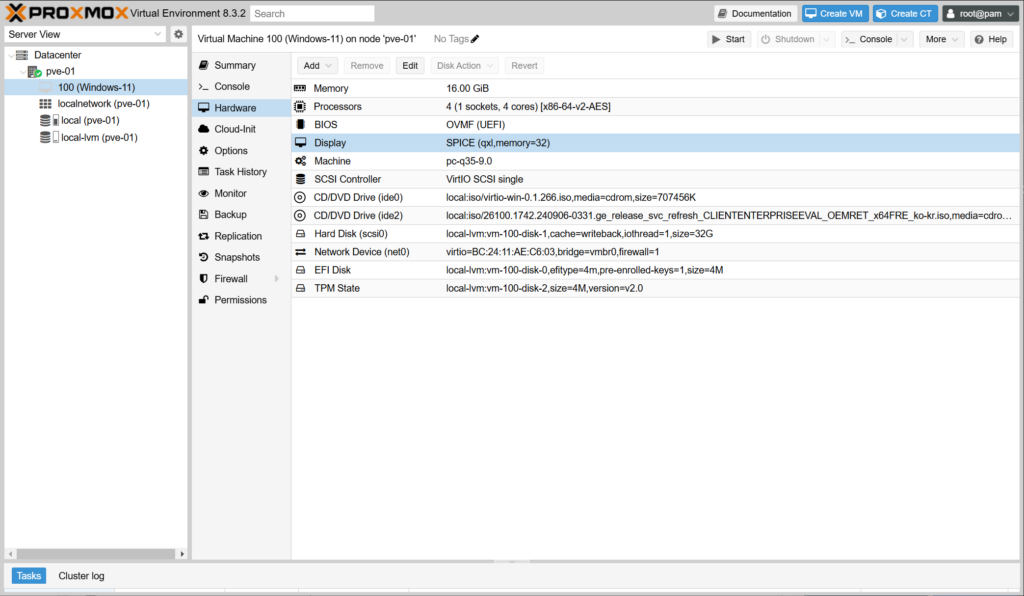Expand the Add hardware dropdown
The image size is (1024, 596).
pos(318,65)
